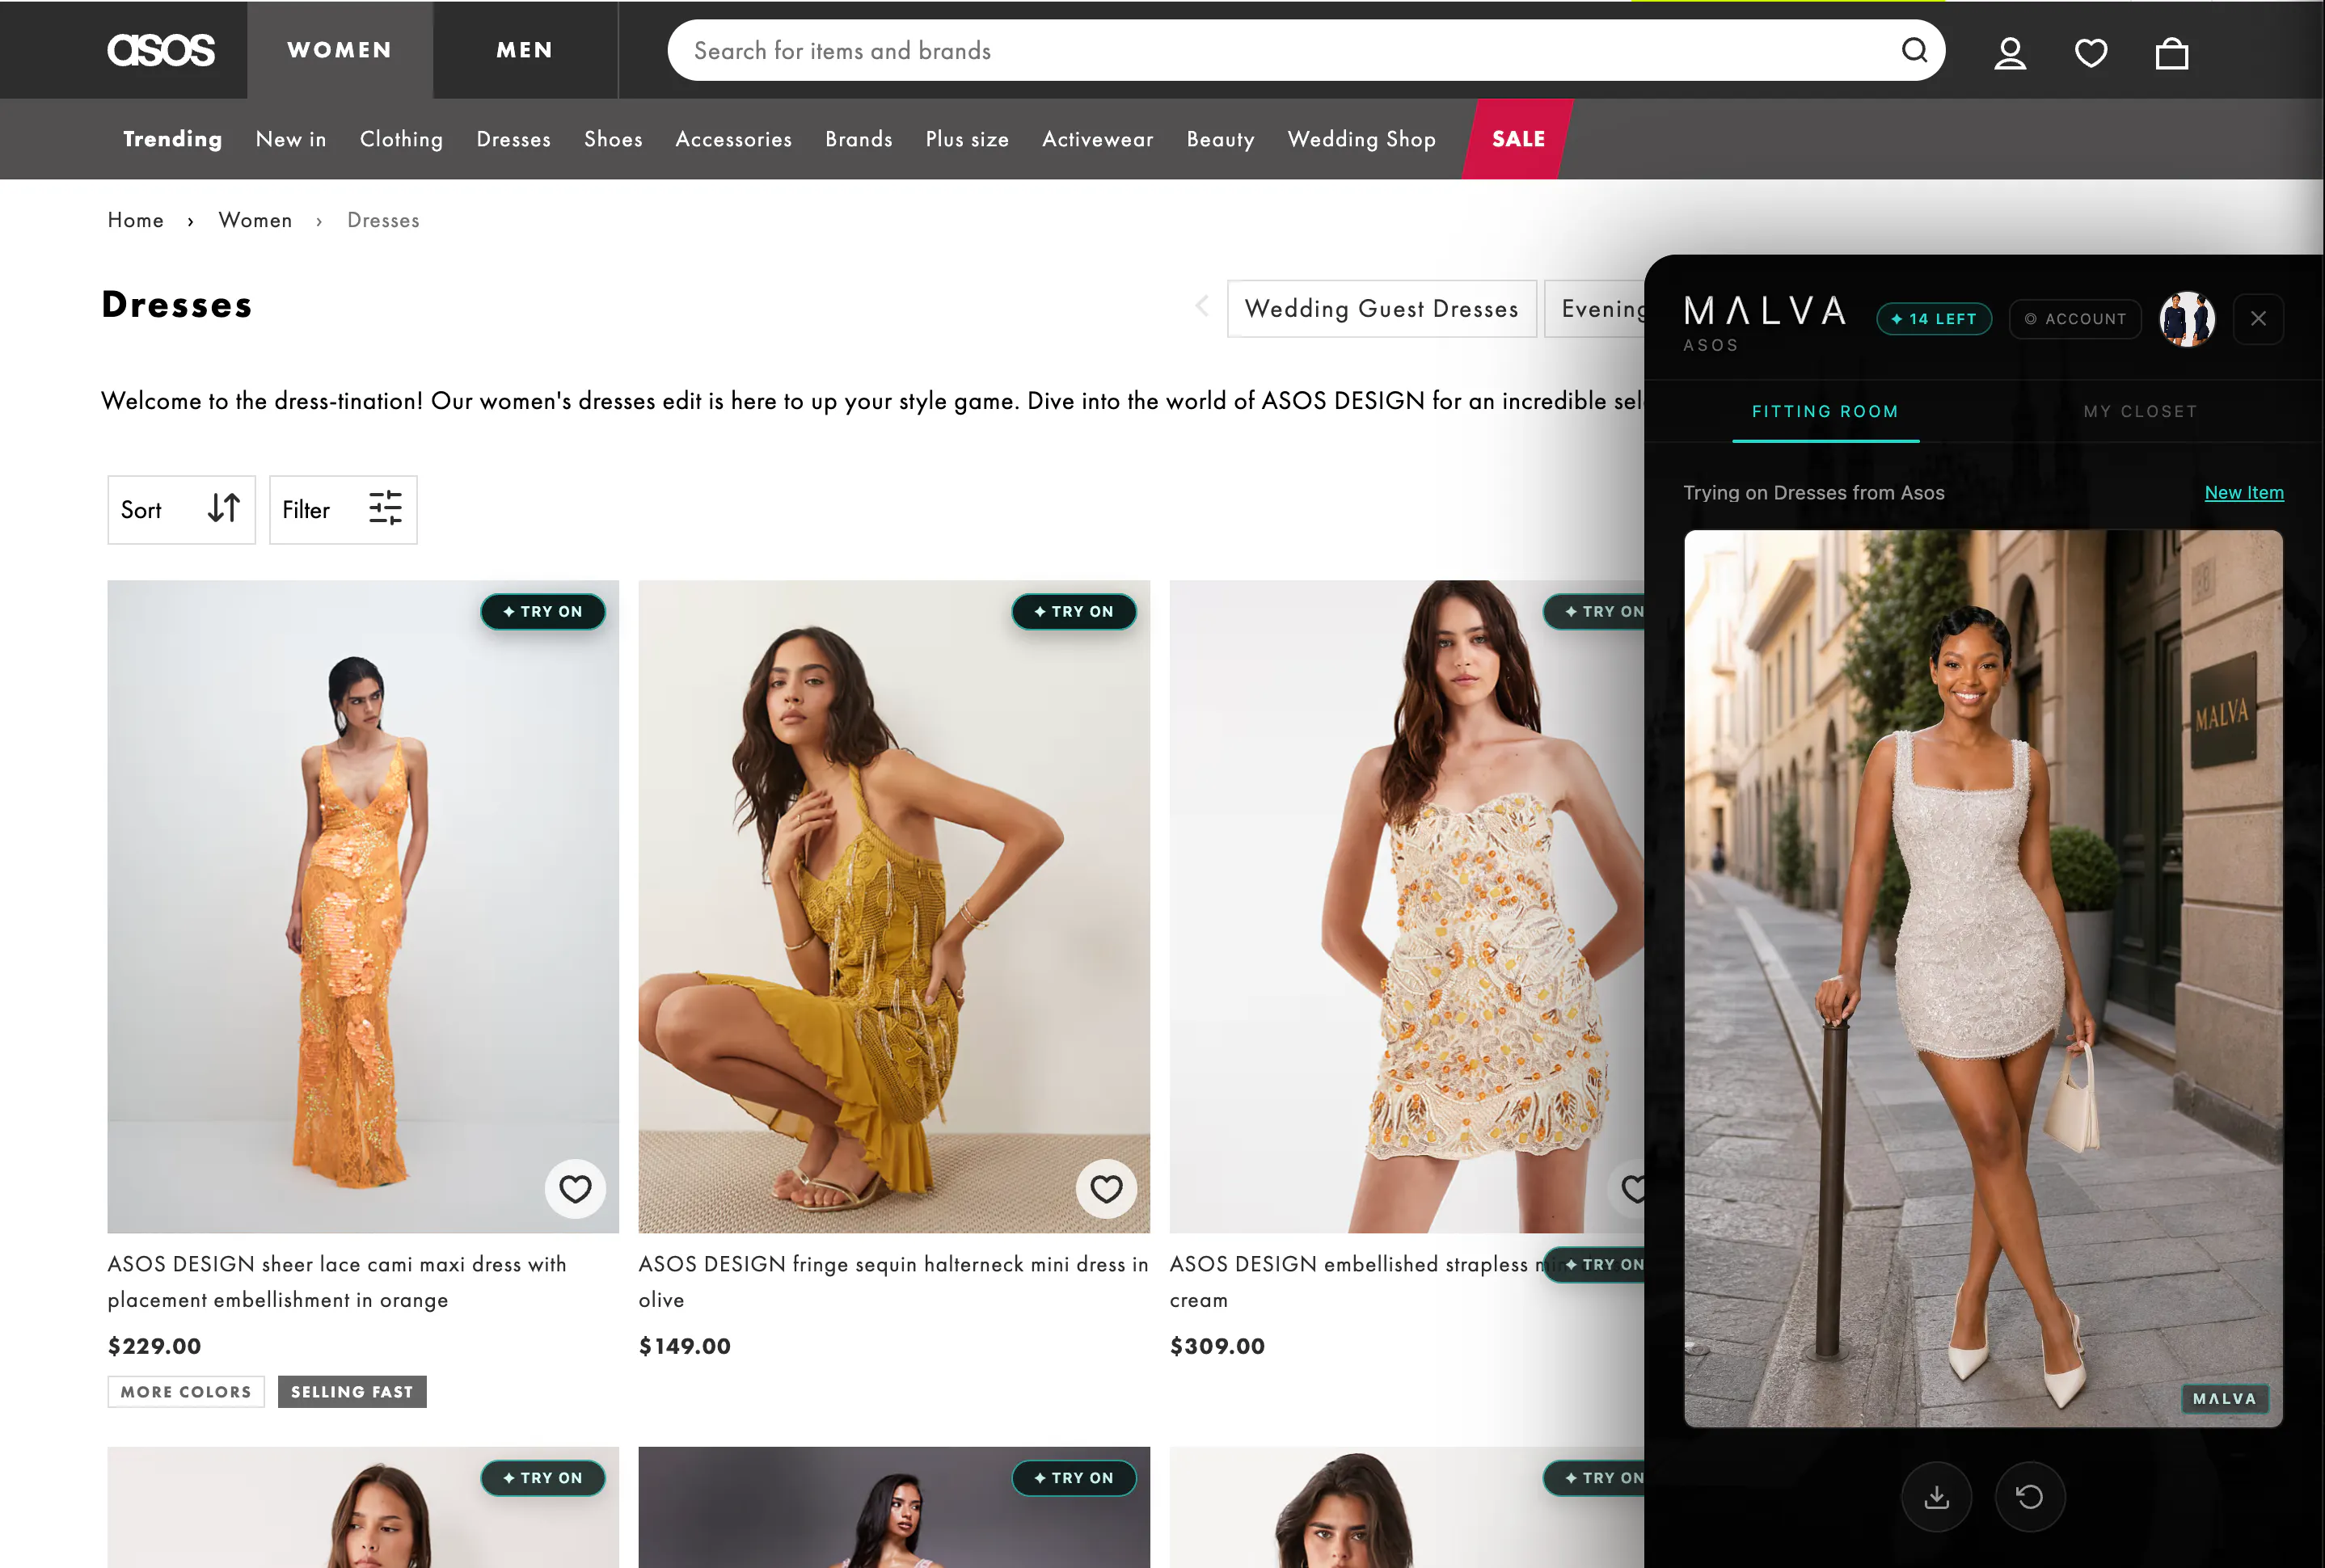Click the Home breadcrumb
Viewport: 2325px width, 1568px height.
coord(136,220)
